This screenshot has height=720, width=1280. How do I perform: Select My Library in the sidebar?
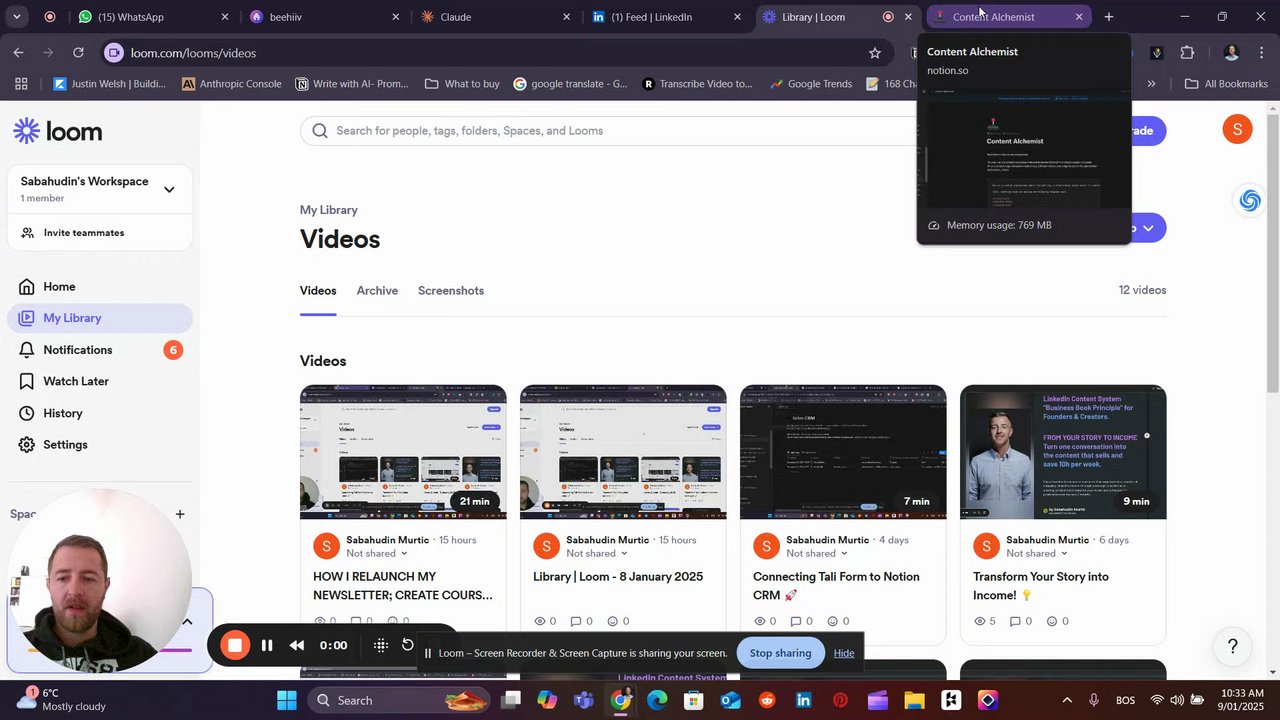[100, 318]
